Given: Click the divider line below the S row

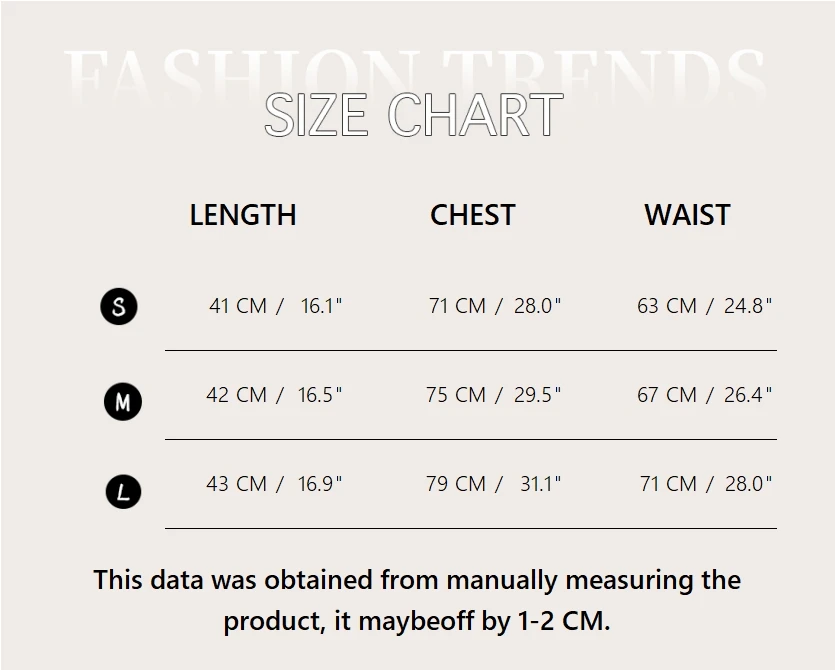Looking at the screenshot, I should (470, 350).
